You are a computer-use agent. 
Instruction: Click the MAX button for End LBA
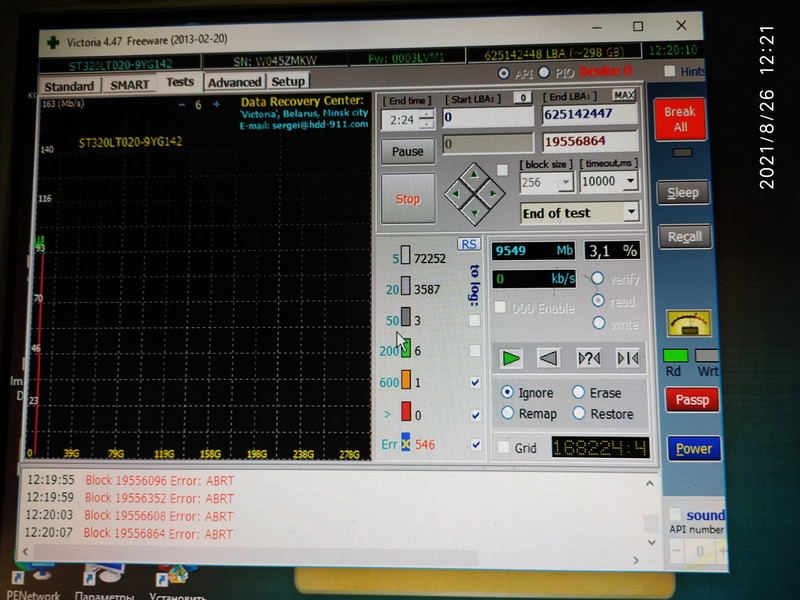point(624,95)
